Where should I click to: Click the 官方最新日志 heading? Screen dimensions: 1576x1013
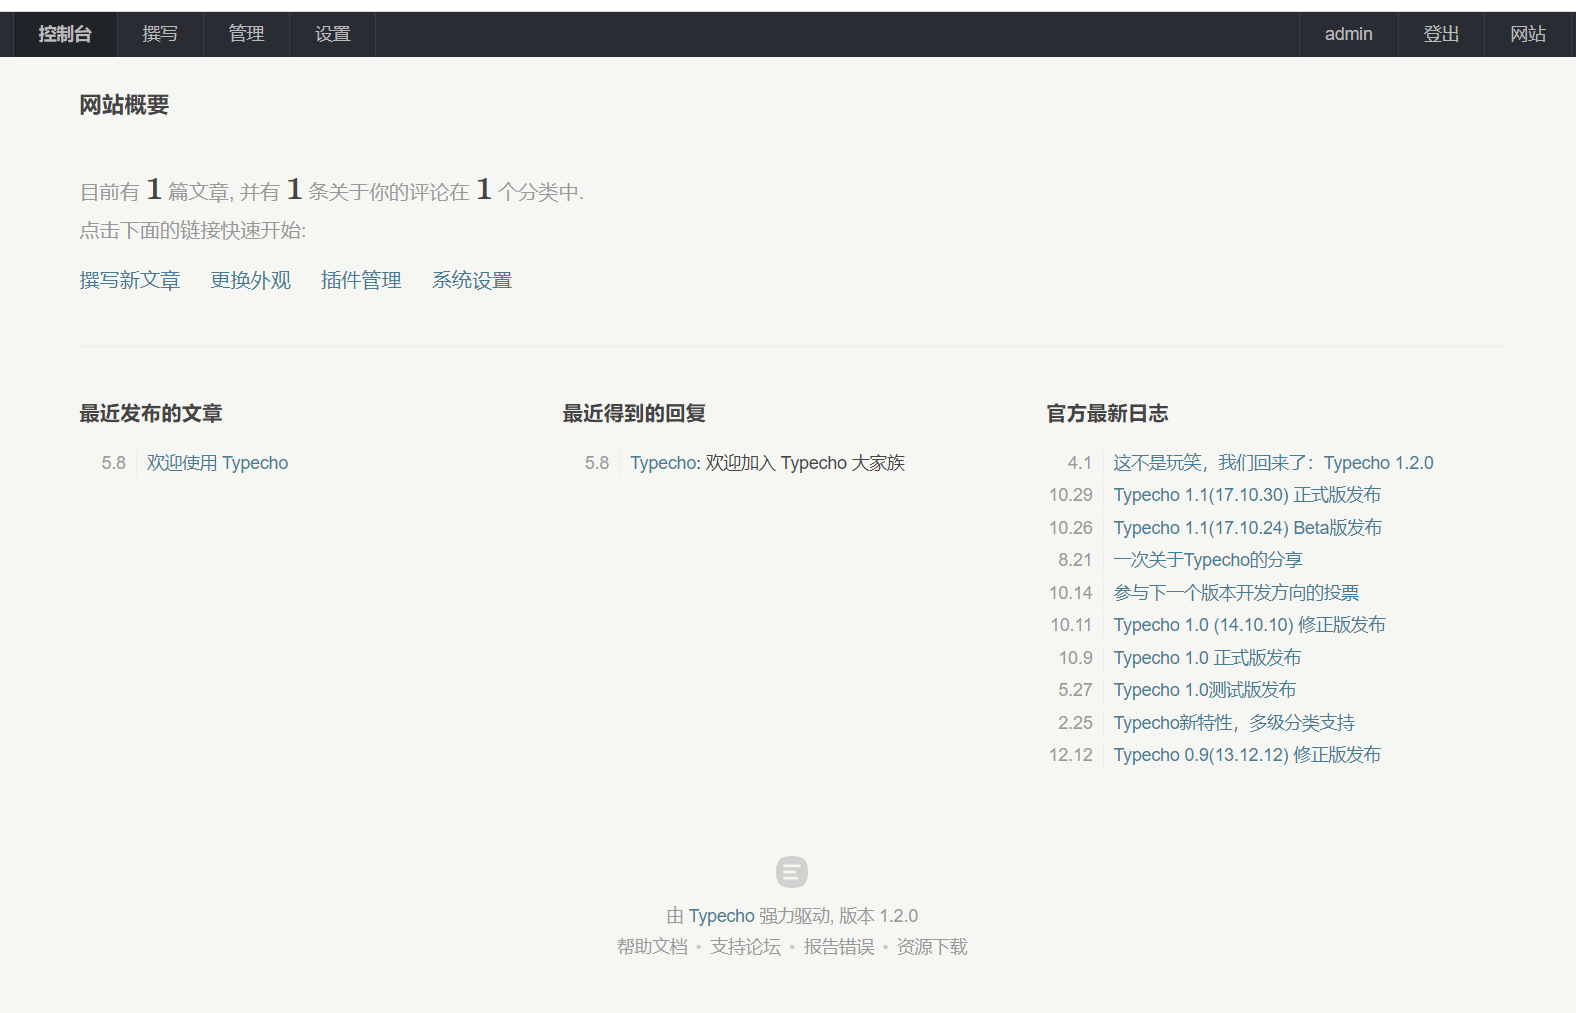(x=1107, y=413)
